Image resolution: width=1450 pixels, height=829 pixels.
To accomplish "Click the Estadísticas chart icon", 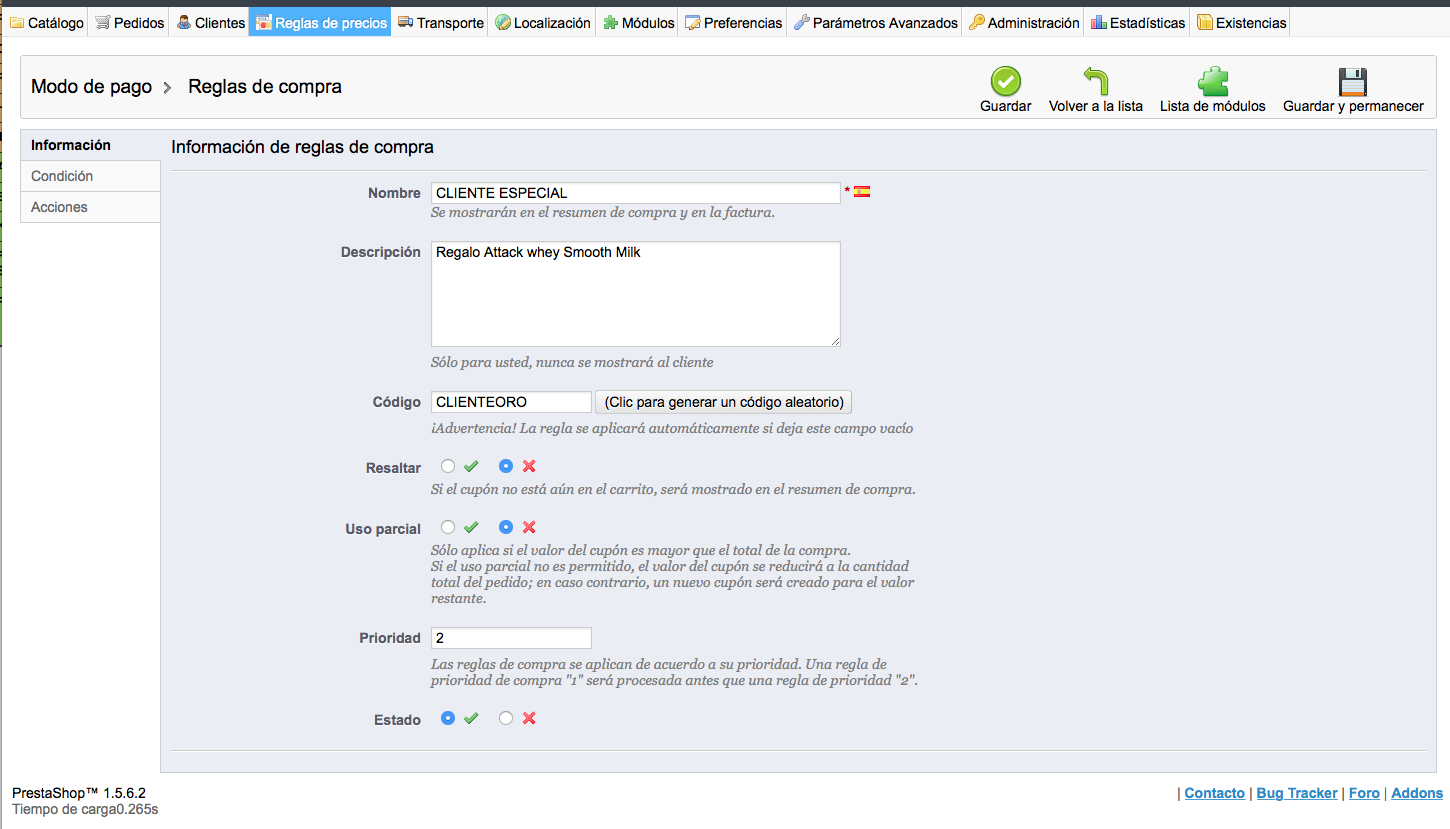I will tap(1099, 22).
